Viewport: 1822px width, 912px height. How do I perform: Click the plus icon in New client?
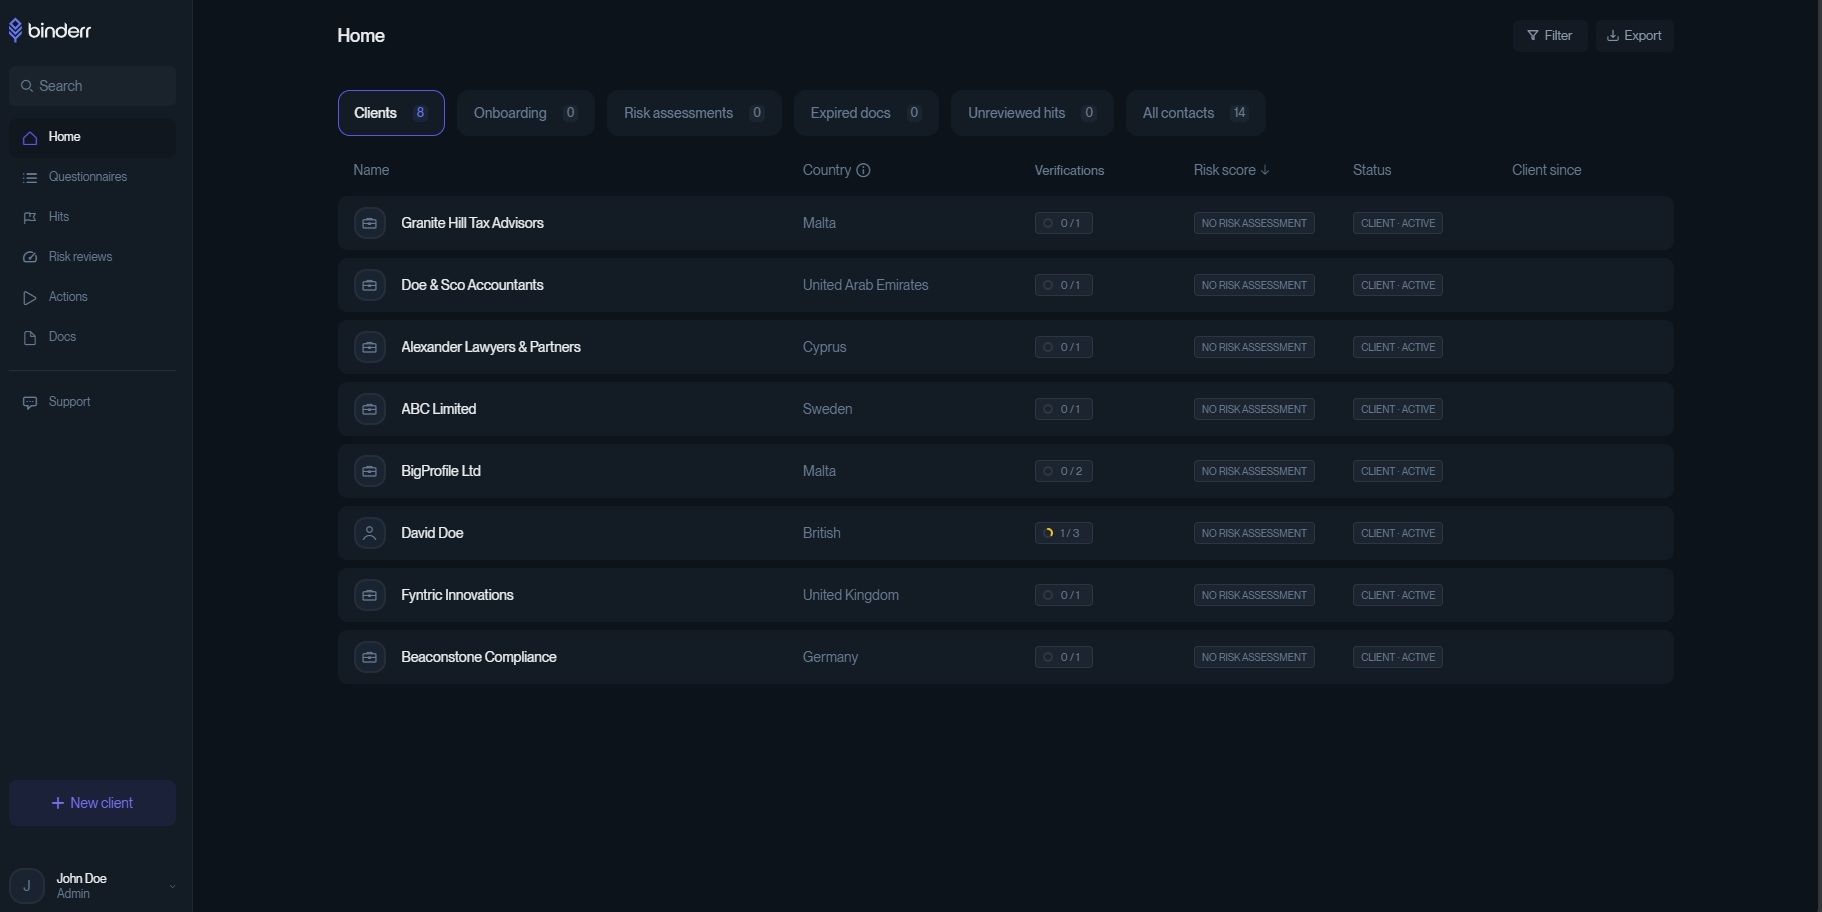[57, 803]
